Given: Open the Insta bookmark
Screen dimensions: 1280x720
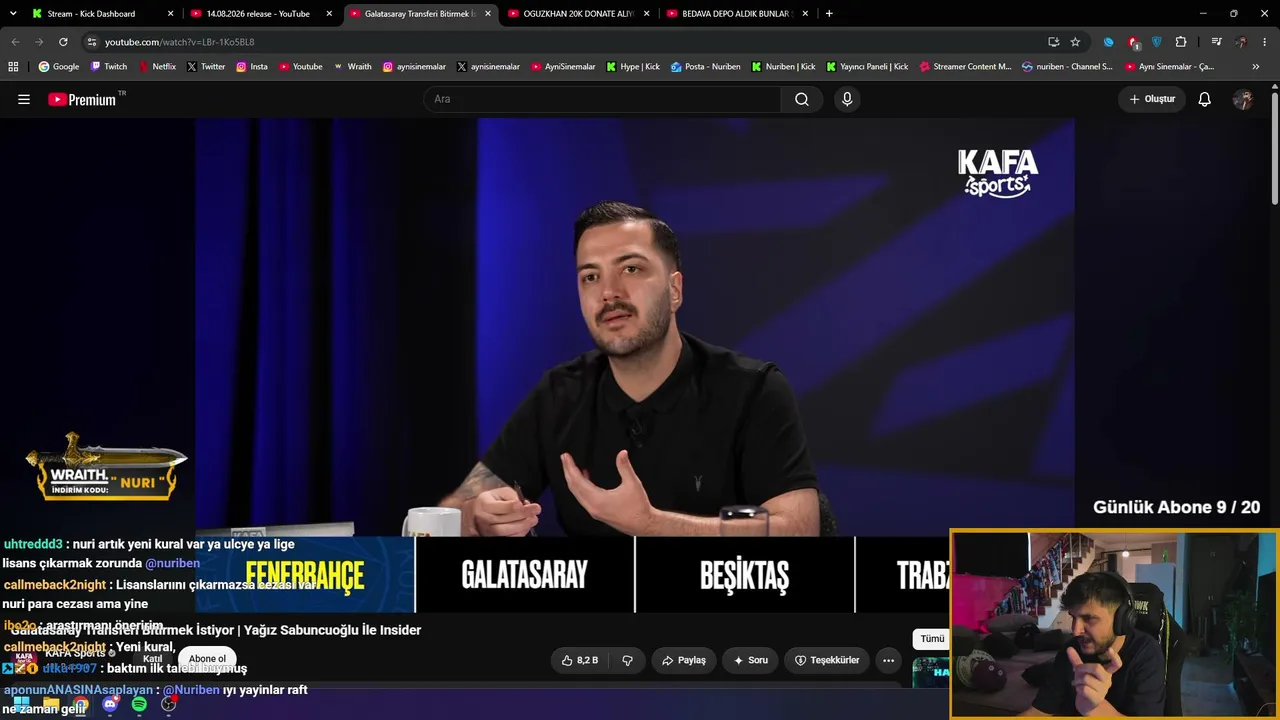Looking at the screenshot, I should click(x=252, y=67).
